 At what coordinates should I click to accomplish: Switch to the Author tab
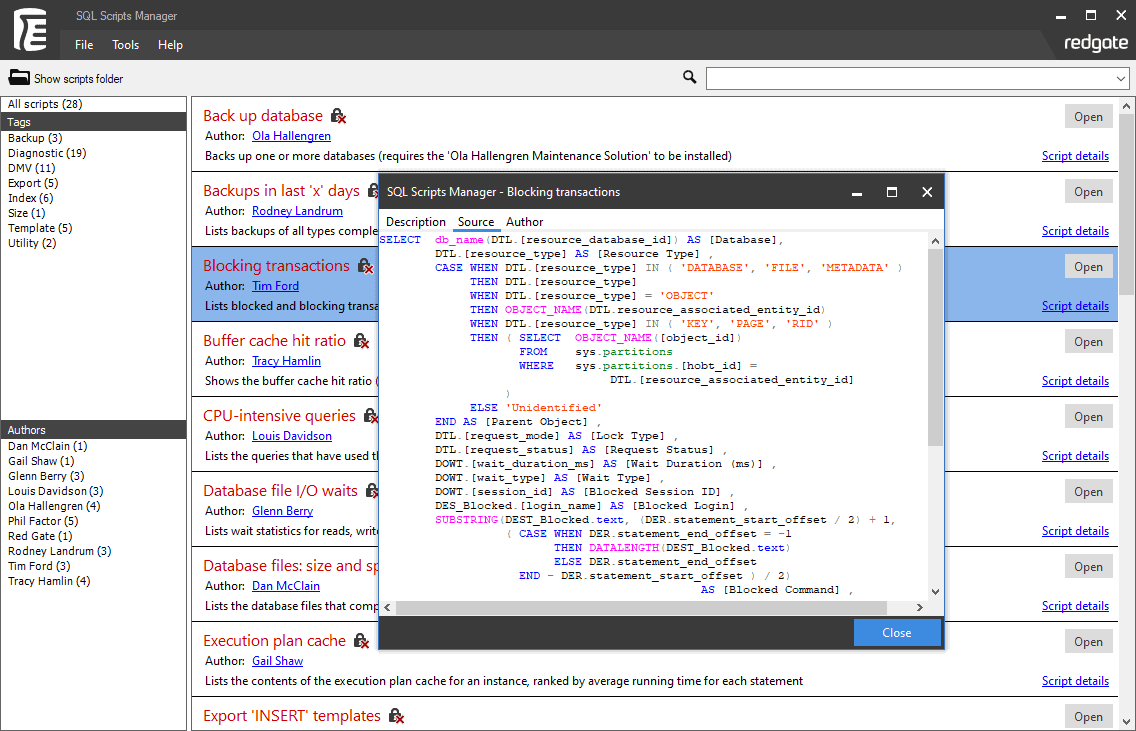524,221
